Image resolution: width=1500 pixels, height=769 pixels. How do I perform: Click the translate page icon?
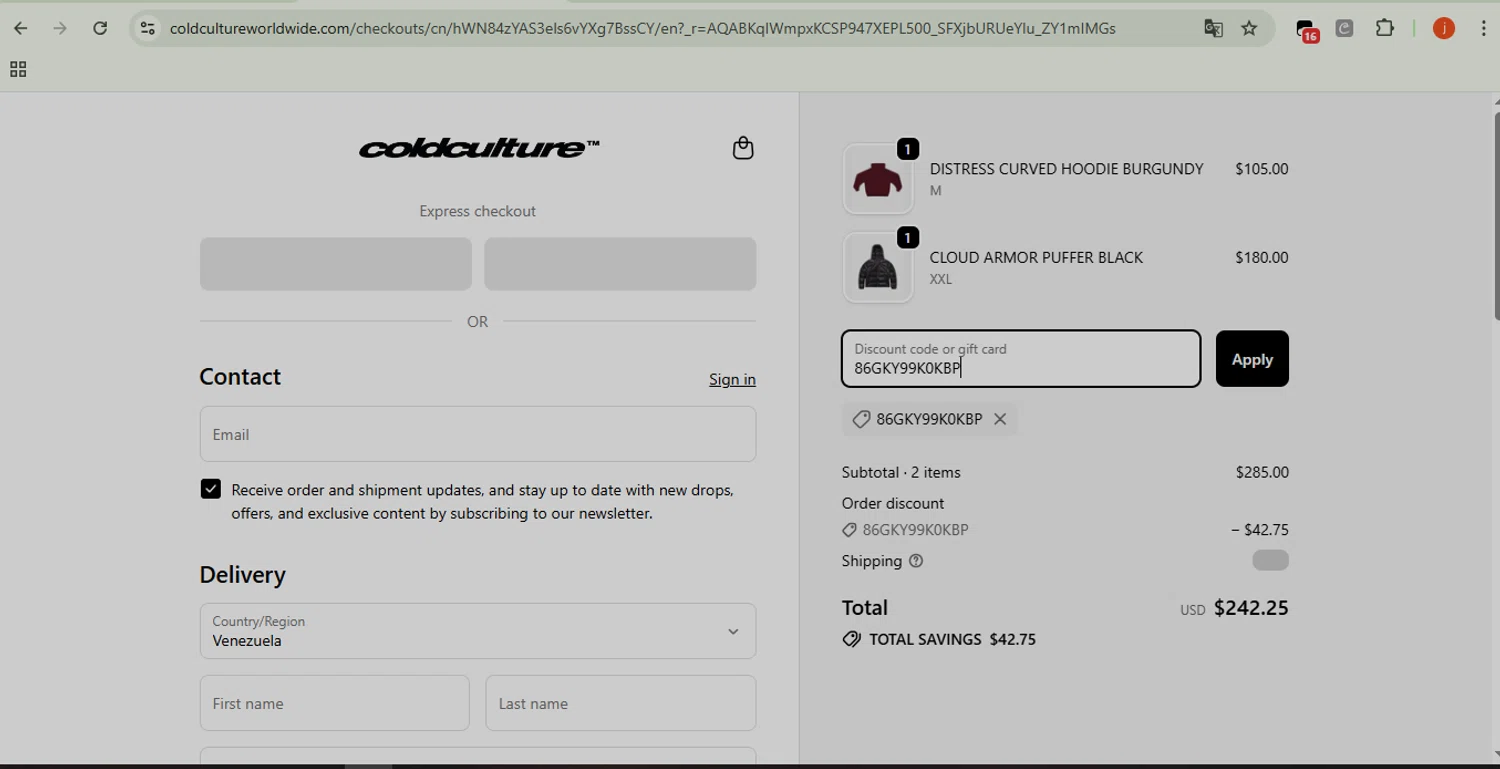[x=1213, y=28]
